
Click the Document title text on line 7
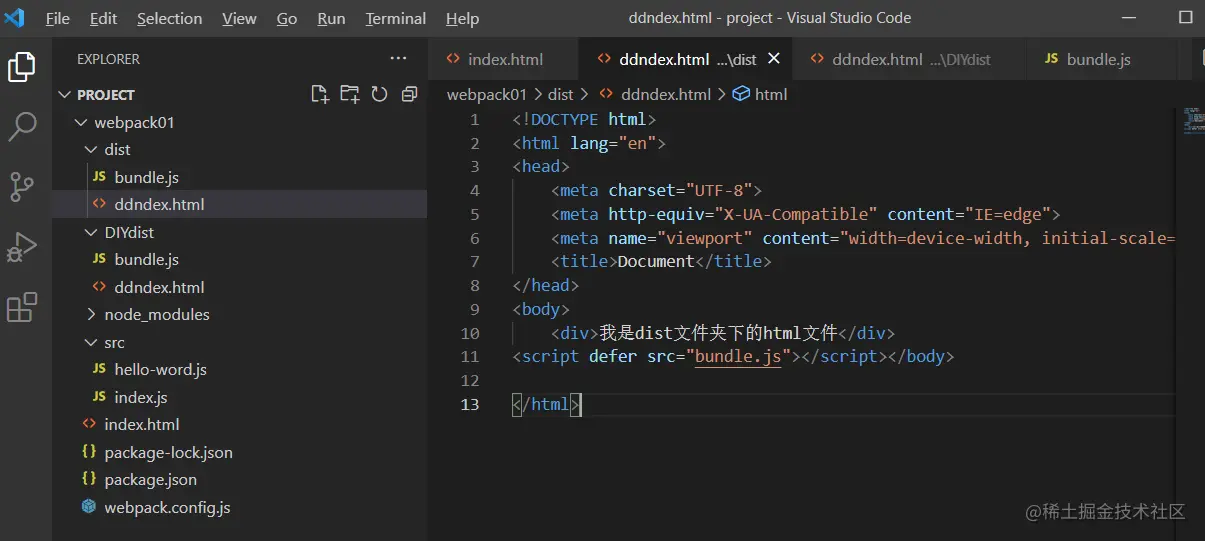[x=656, y=261]
